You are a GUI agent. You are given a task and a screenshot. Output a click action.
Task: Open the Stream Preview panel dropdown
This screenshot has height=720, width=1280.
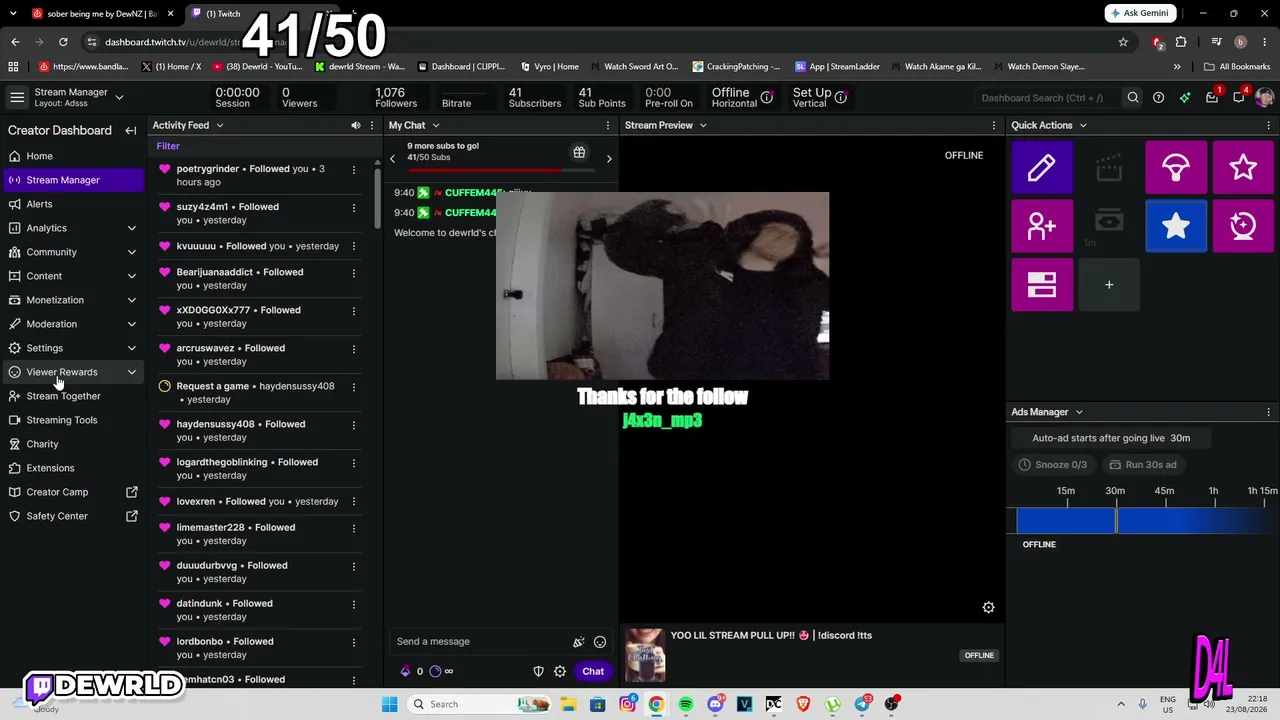tap(703, 125)
